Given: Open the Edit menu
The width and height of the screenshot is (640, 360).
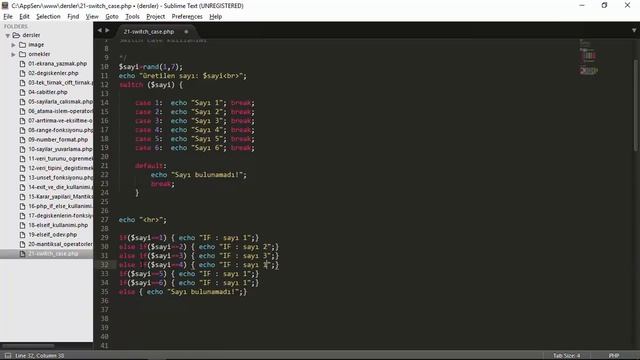Looking at the screenshot, I should point(24,17).
